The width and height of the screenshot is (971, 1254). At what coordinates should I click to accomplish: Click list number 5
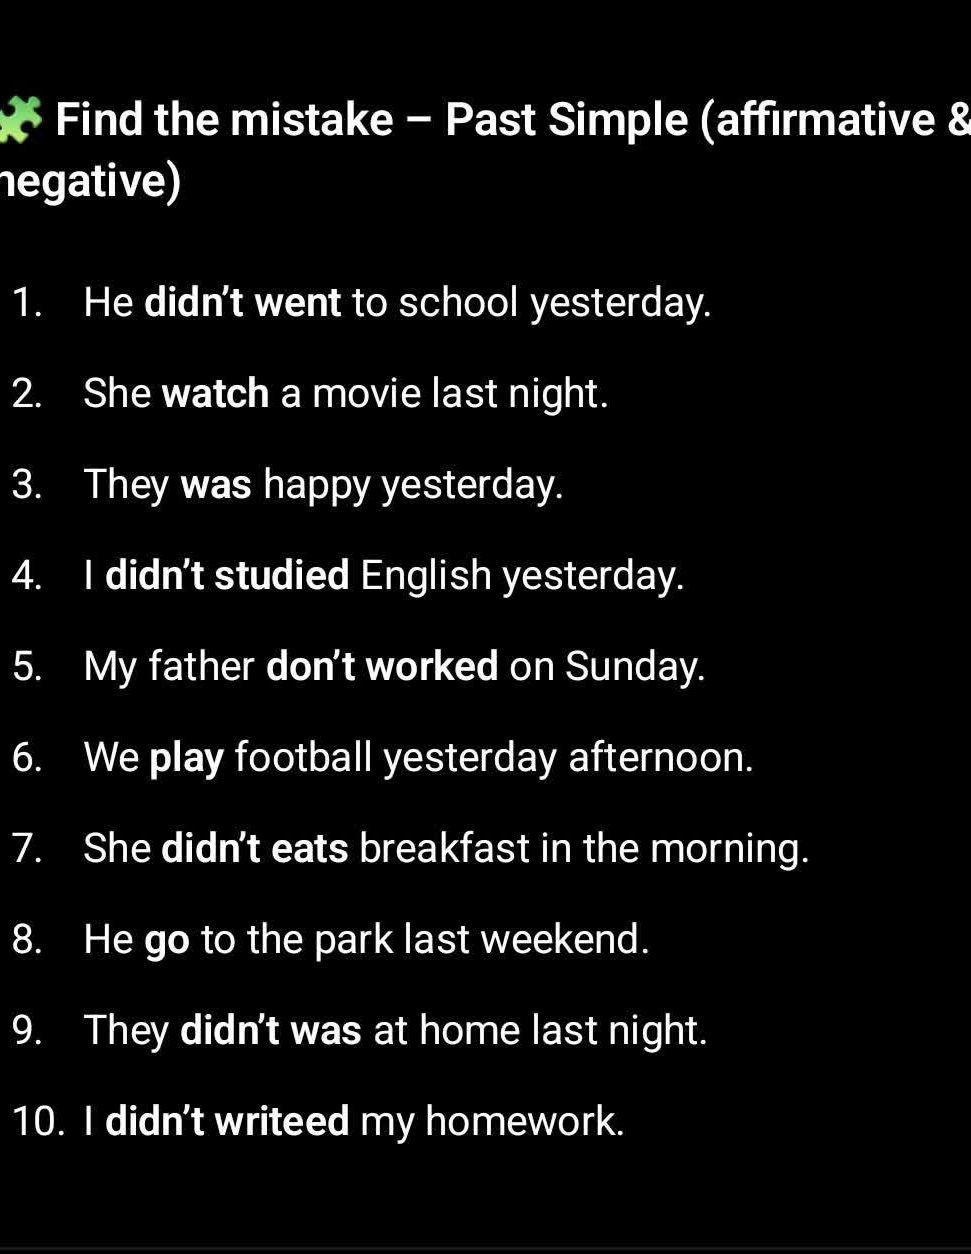27,666
